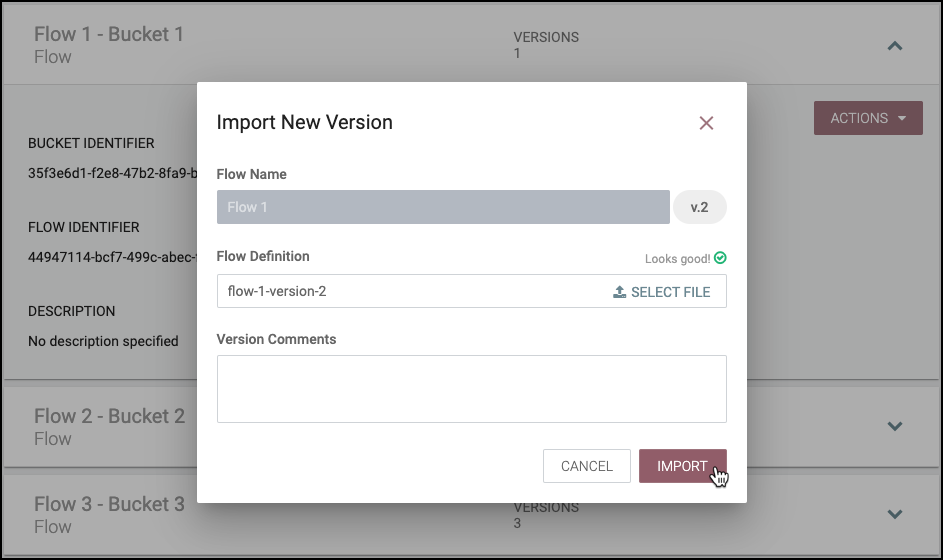Click the SELECT FILE text link

670,292
